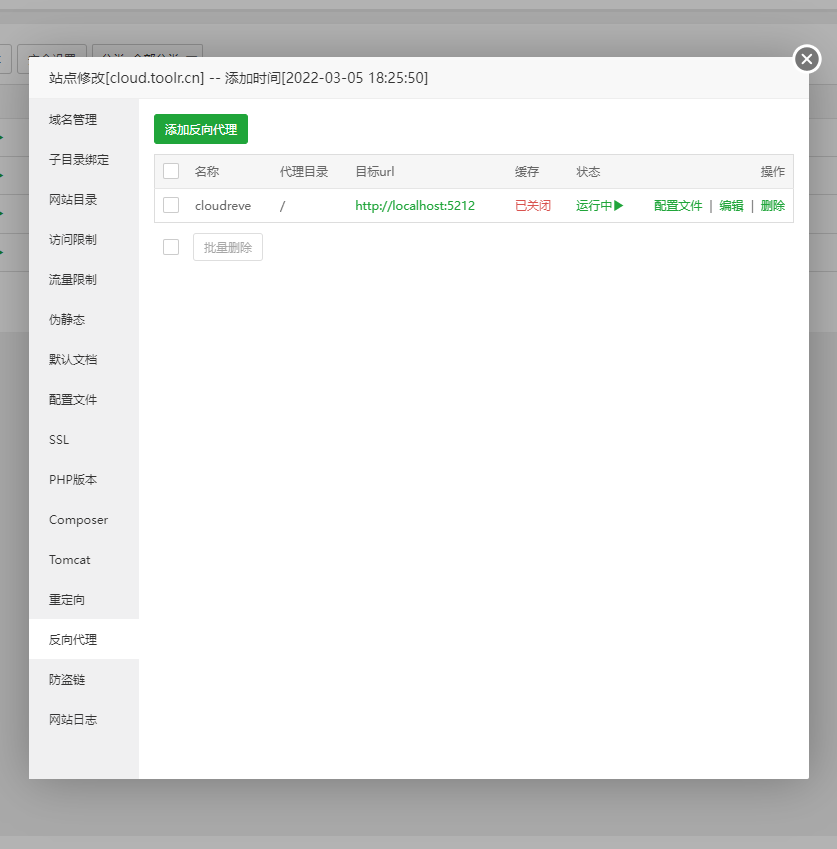This screenshot has height=849, width=837.
Task: Click the 状态 column header
Action: tap(588, 172)
